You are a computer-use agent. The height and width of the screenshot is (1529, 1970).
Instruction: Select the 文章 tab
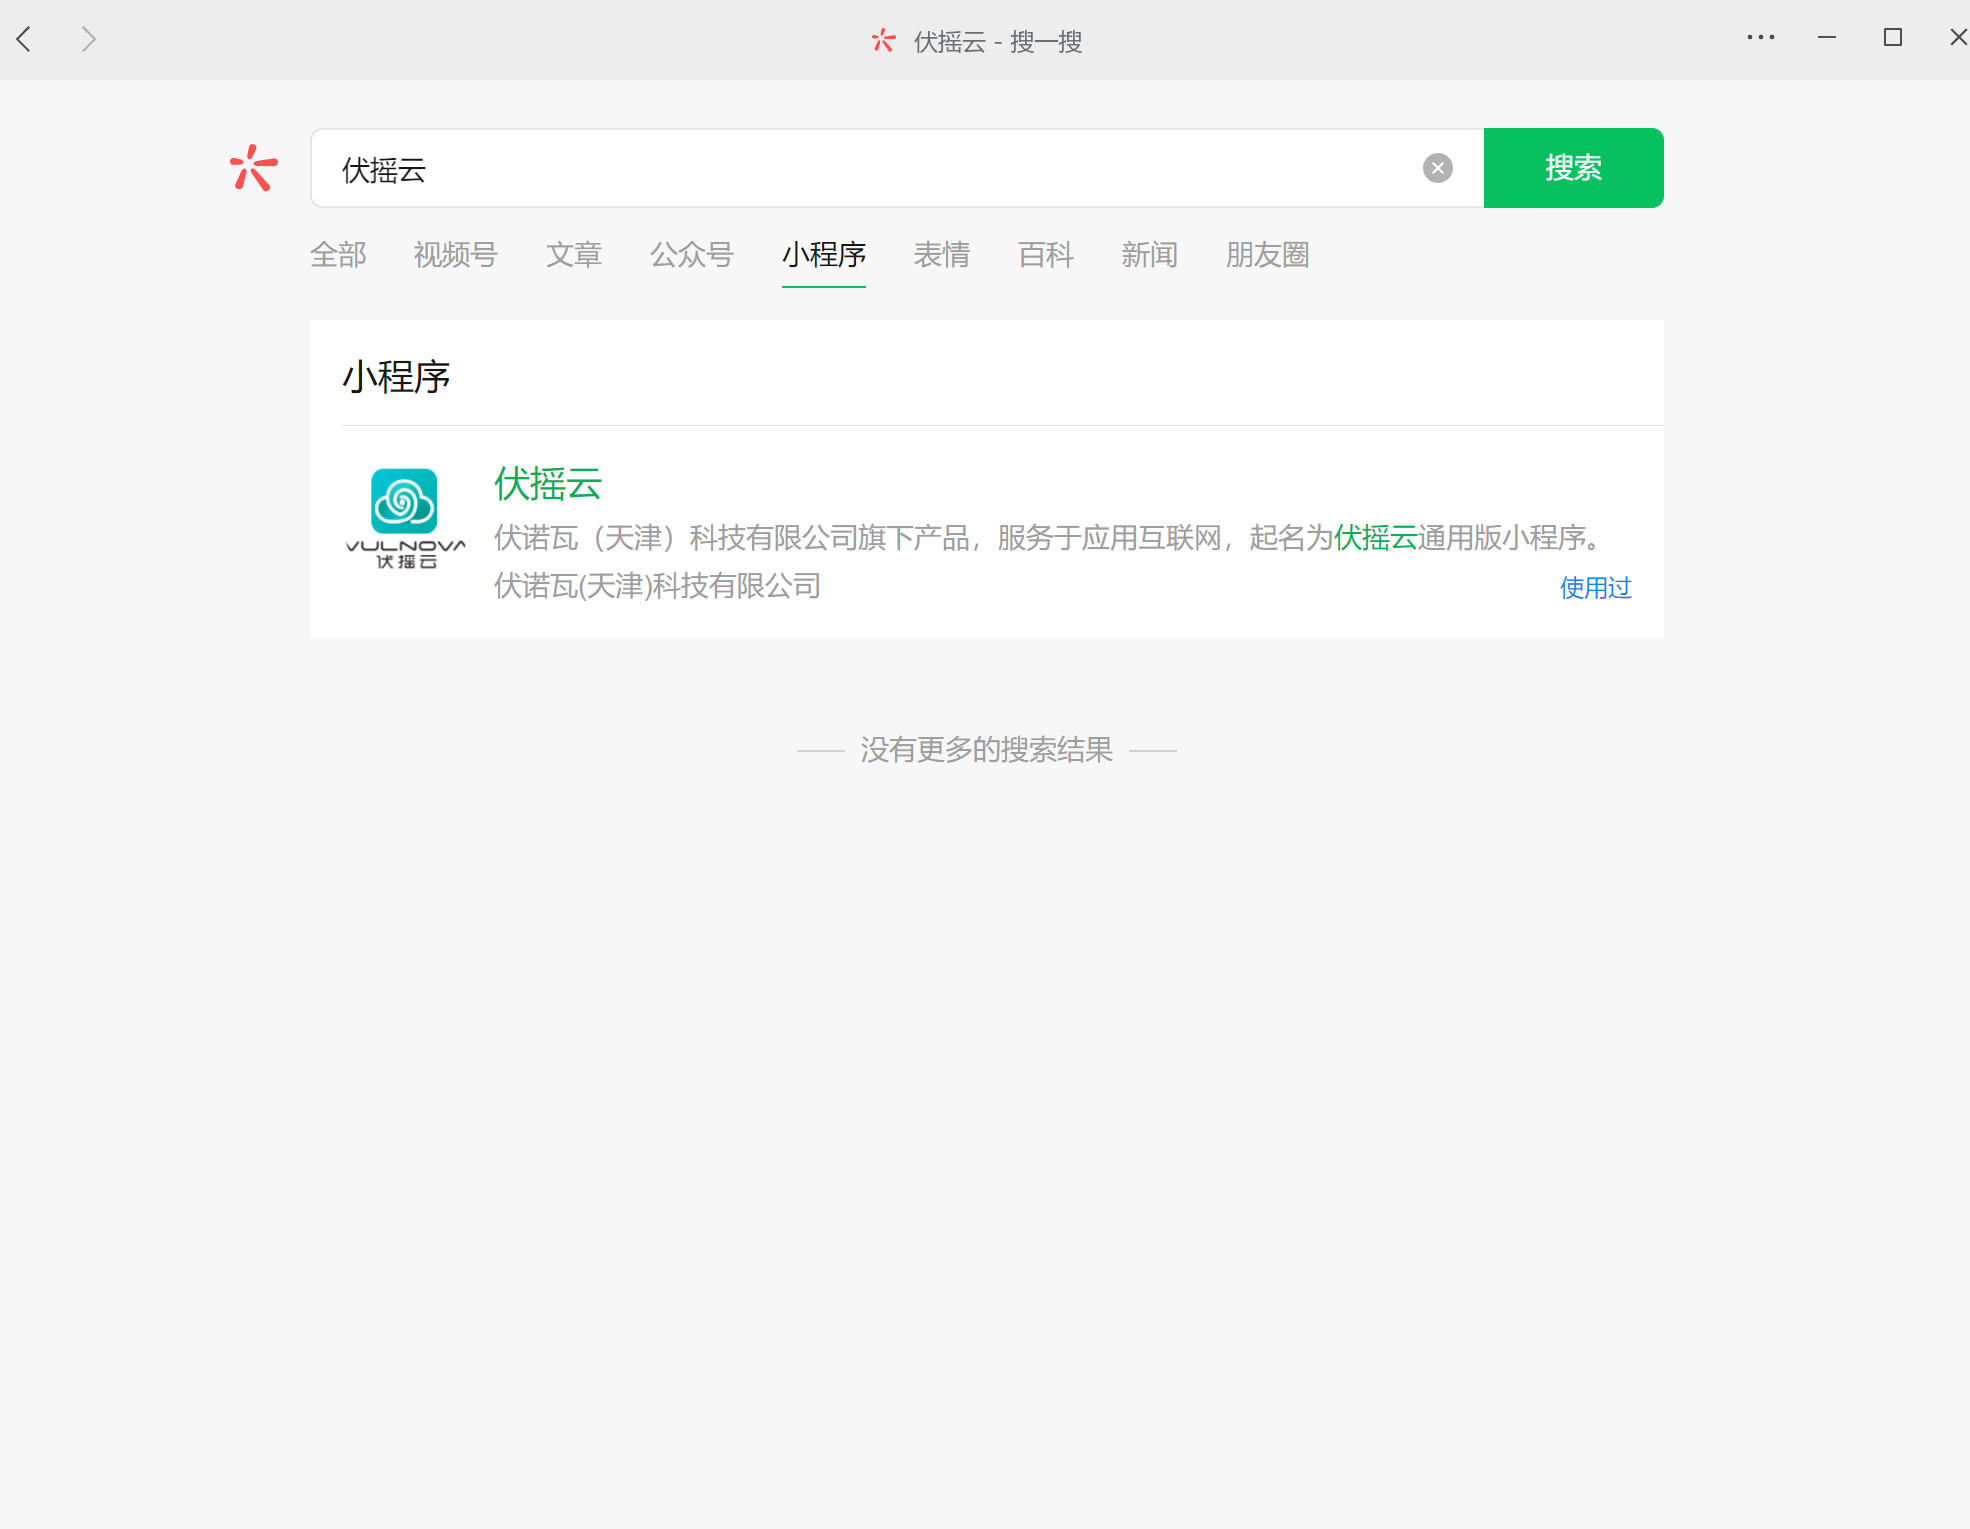tap(573, 255)
